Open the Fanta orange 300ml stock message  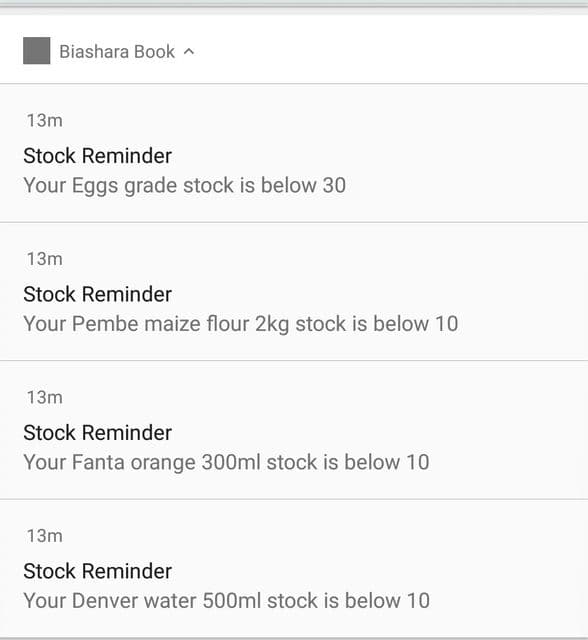pos(226,462)
